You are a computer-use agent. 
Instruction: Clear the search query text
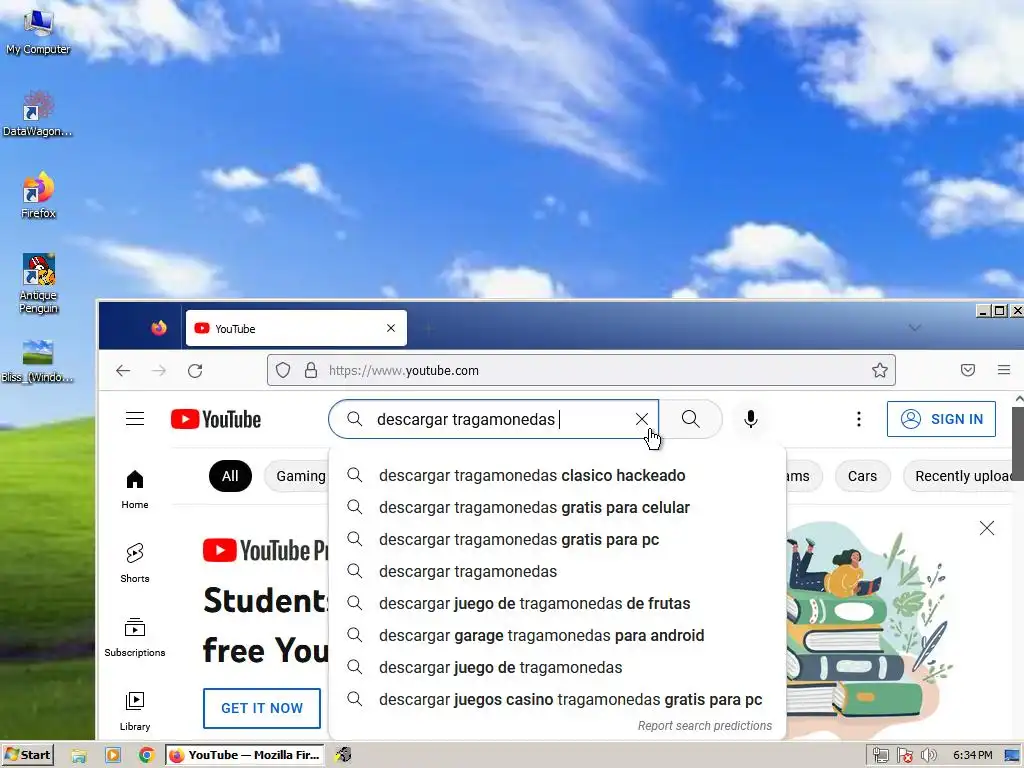tap(642, 419)
